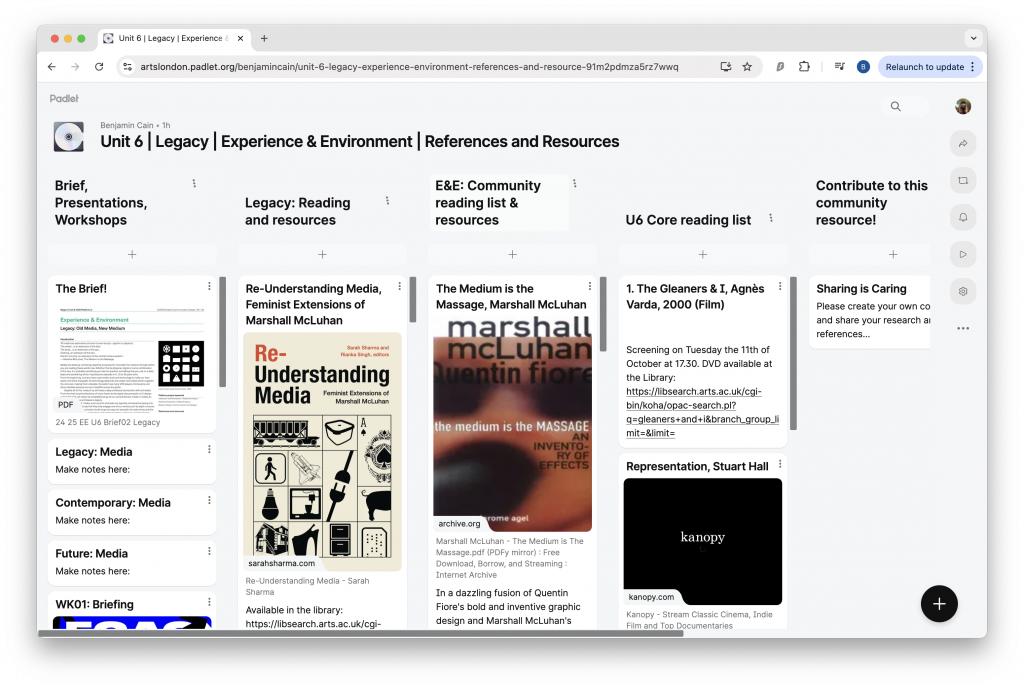Add post under E&E Community reading list
This screenshot has width=1024, height=687.
pyautogui.click(x=513, y=254)
